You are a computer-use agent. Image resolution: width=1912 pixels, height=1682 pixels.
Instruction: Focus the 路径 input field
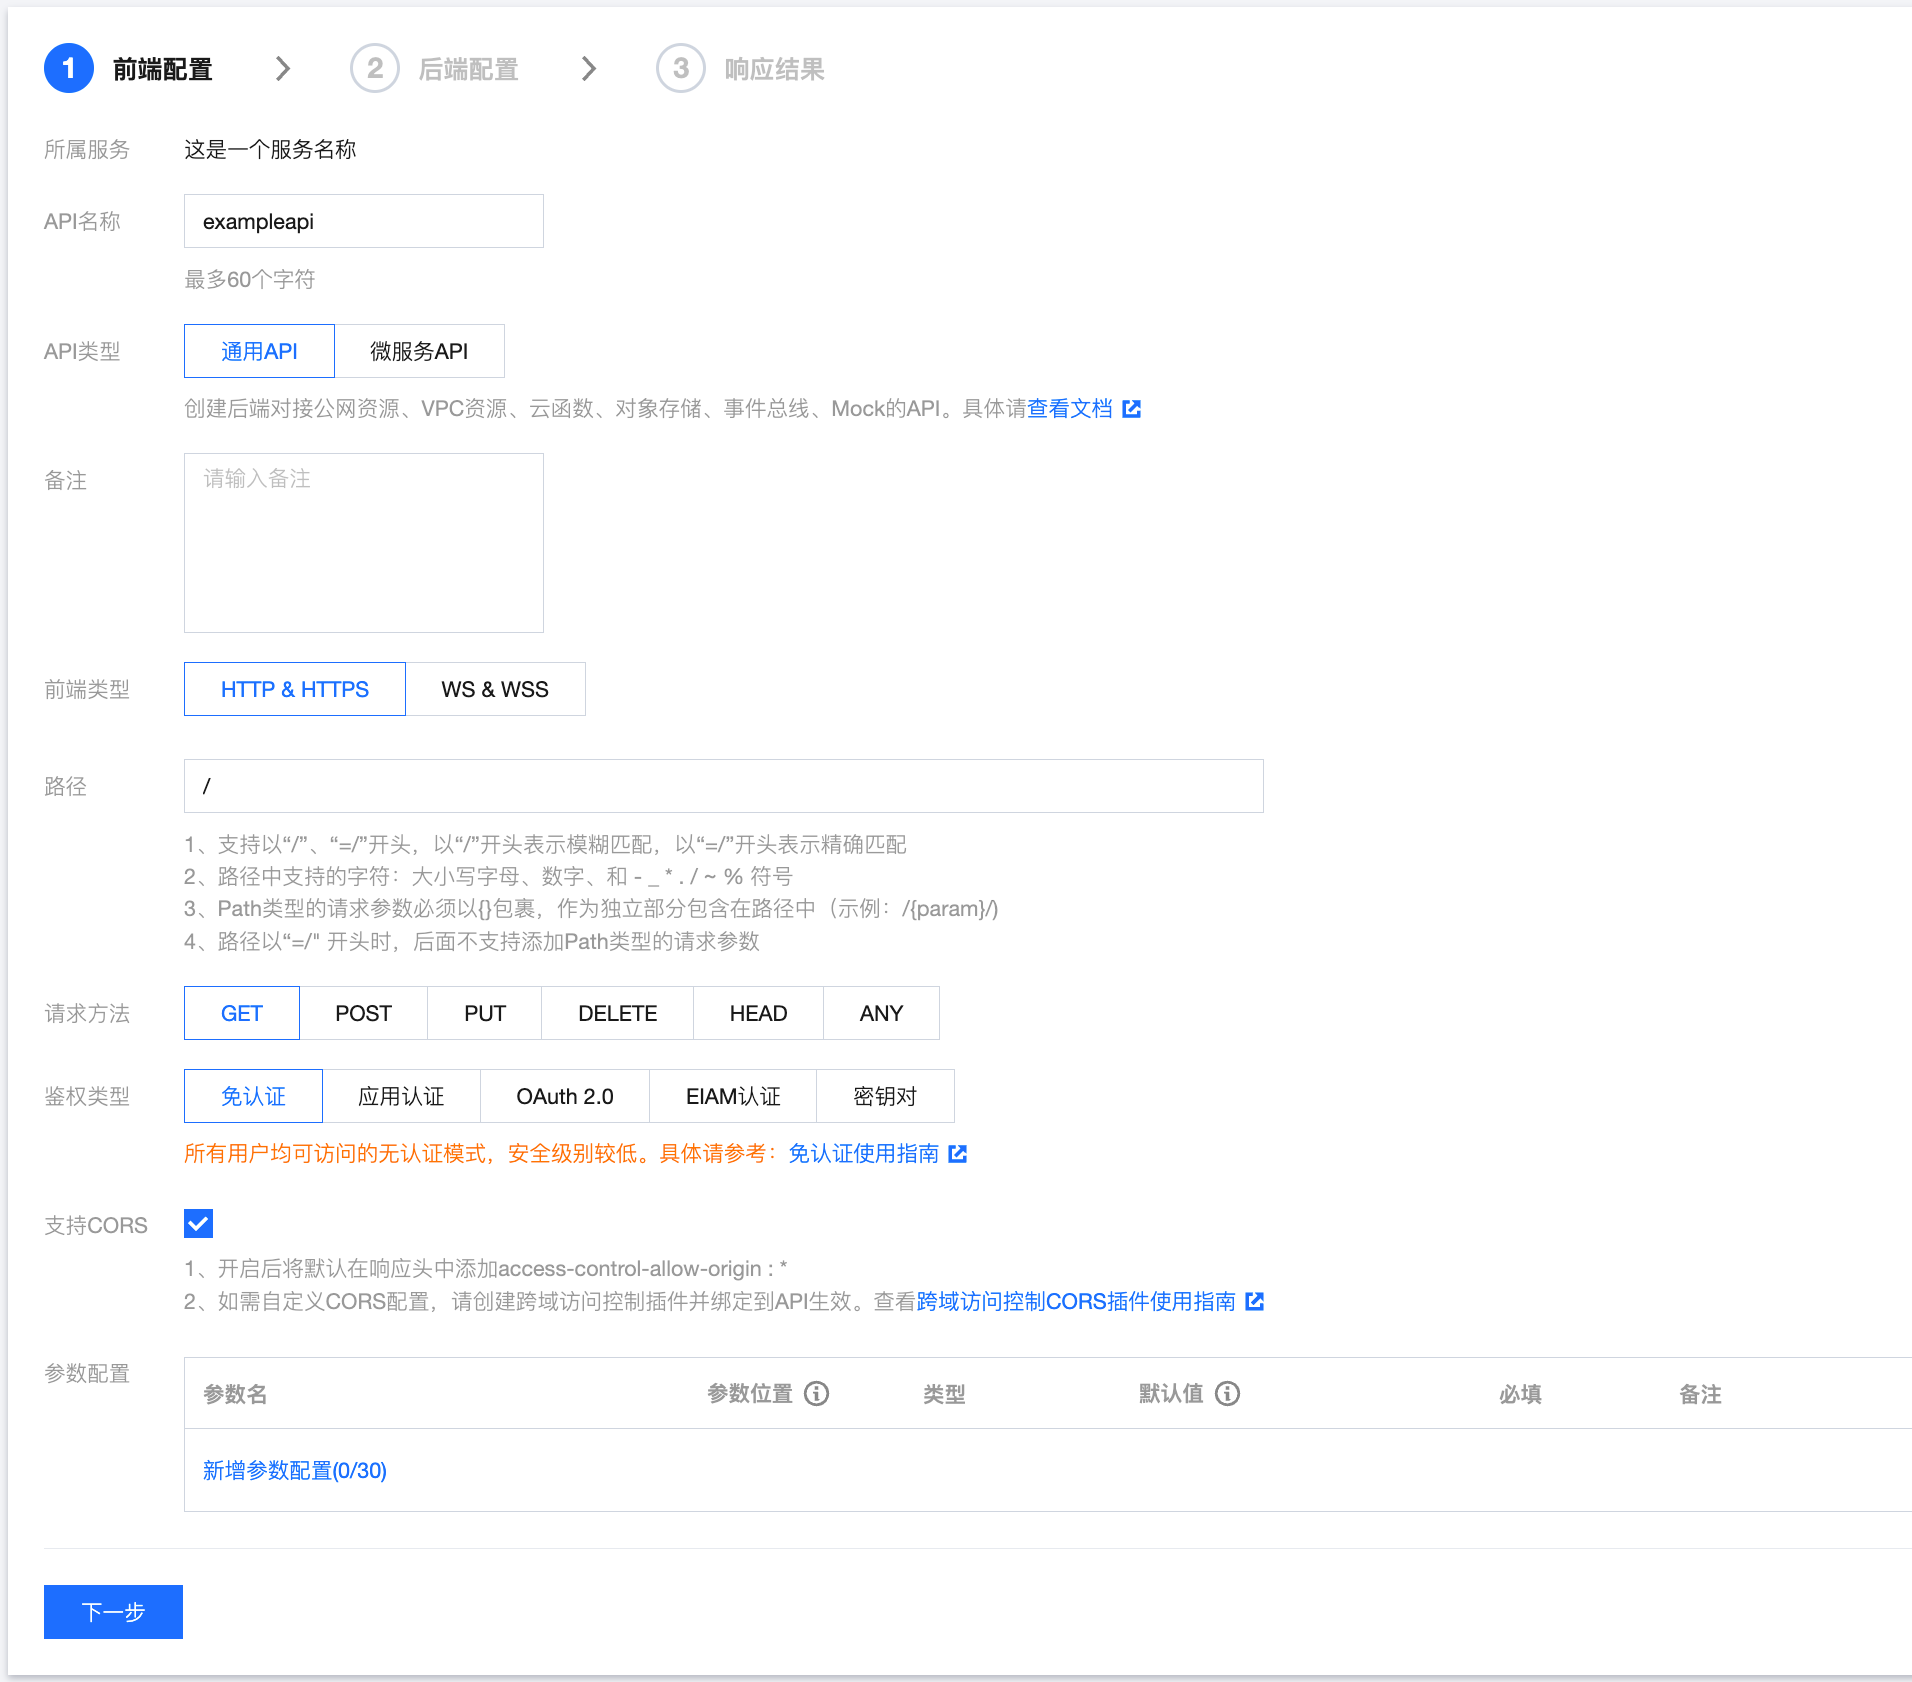724,786
